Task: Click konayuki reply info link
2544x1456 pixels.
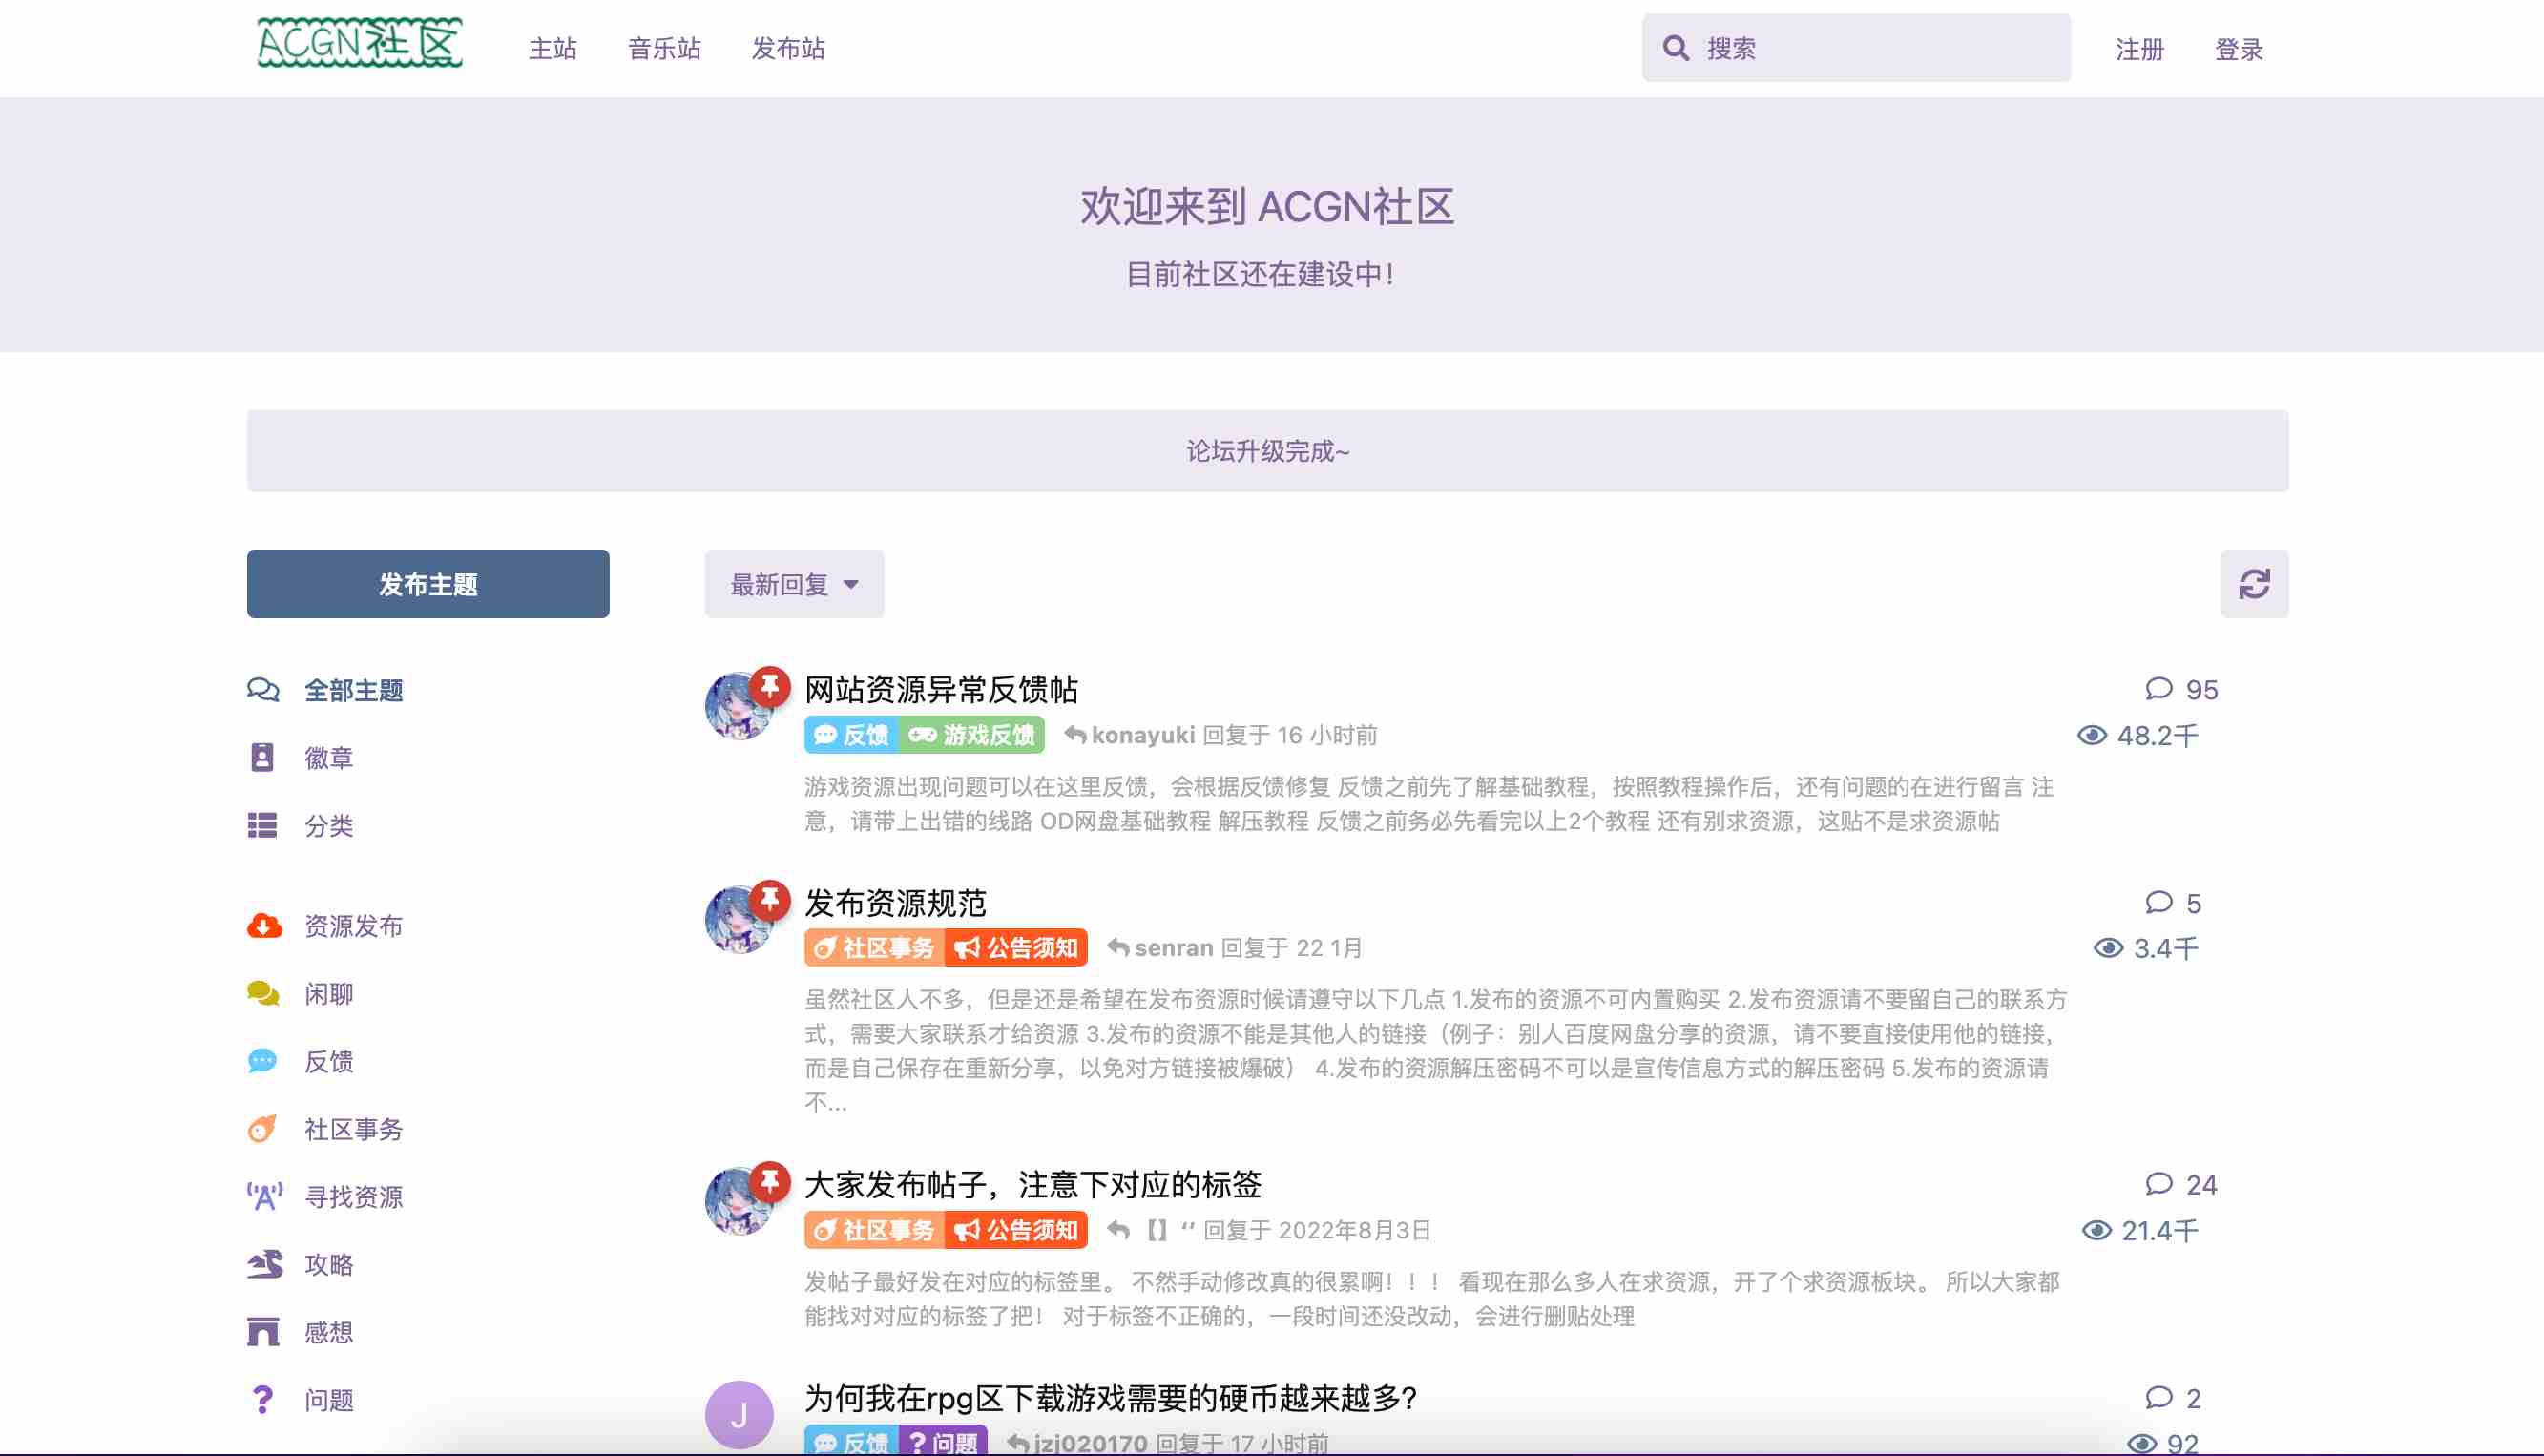Action: [x=1220, y=735]
